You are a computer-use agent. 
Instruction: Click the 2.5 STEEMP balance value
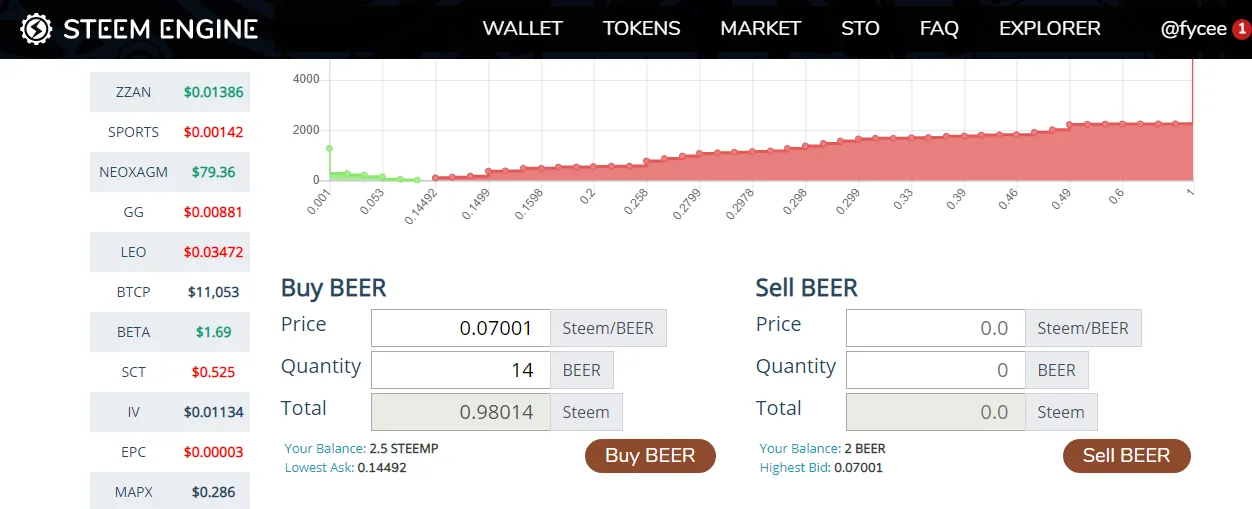pyautogui.click(x=404, y=449)
